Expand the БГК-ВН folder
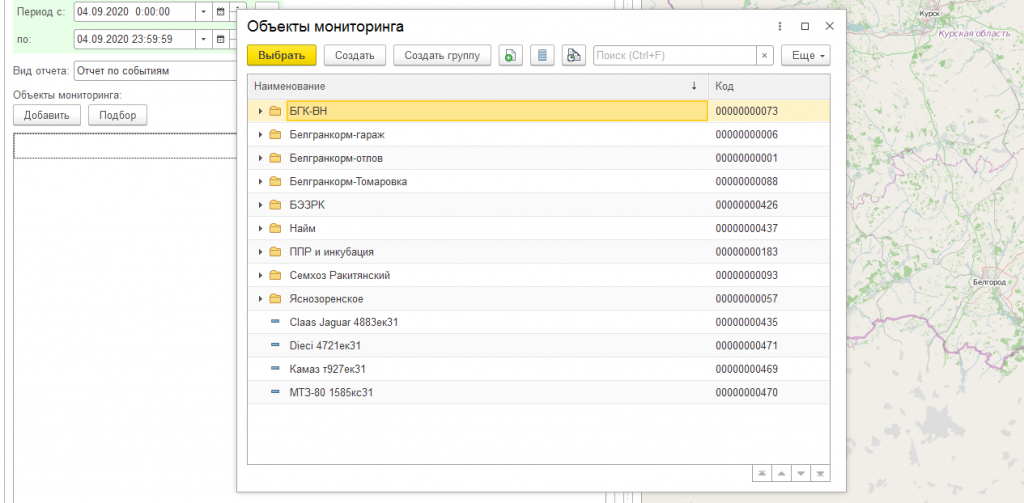The width and height of the screenshot is (1024, 503). pyautogui.click(x=261, y=111)
